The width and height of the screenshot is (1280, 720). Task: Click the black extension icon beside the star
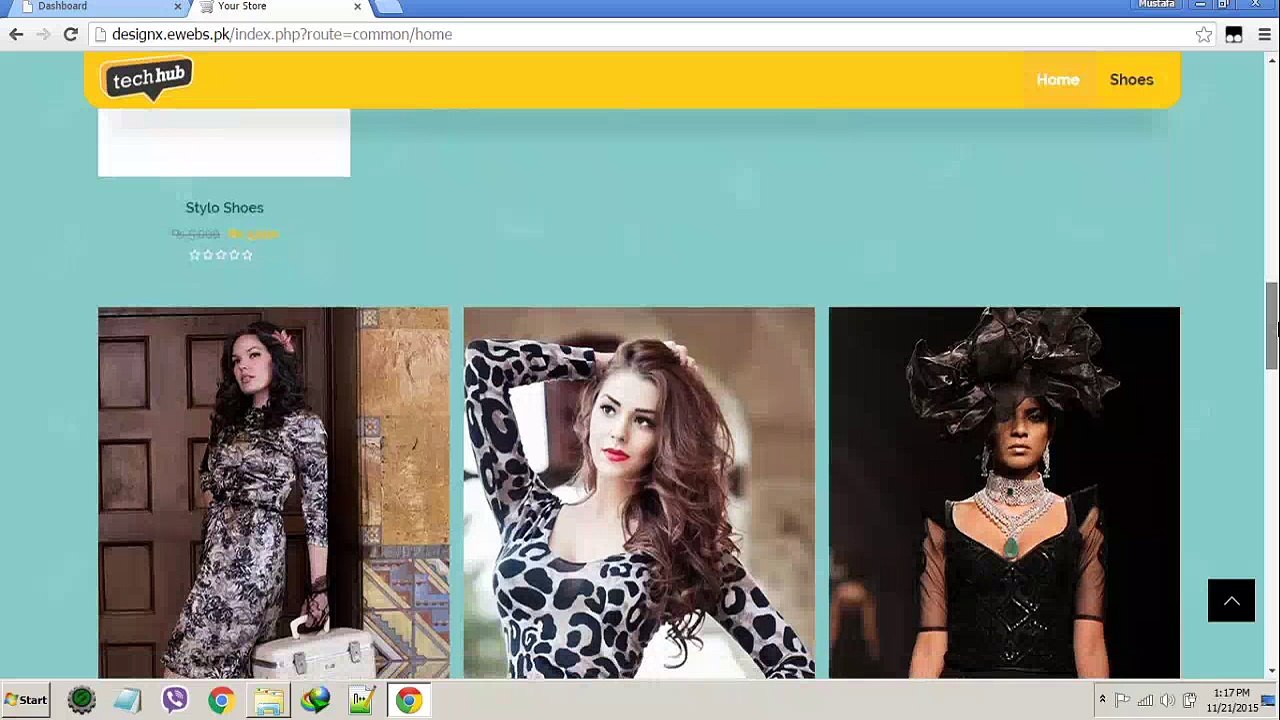tap(1234, 35)
